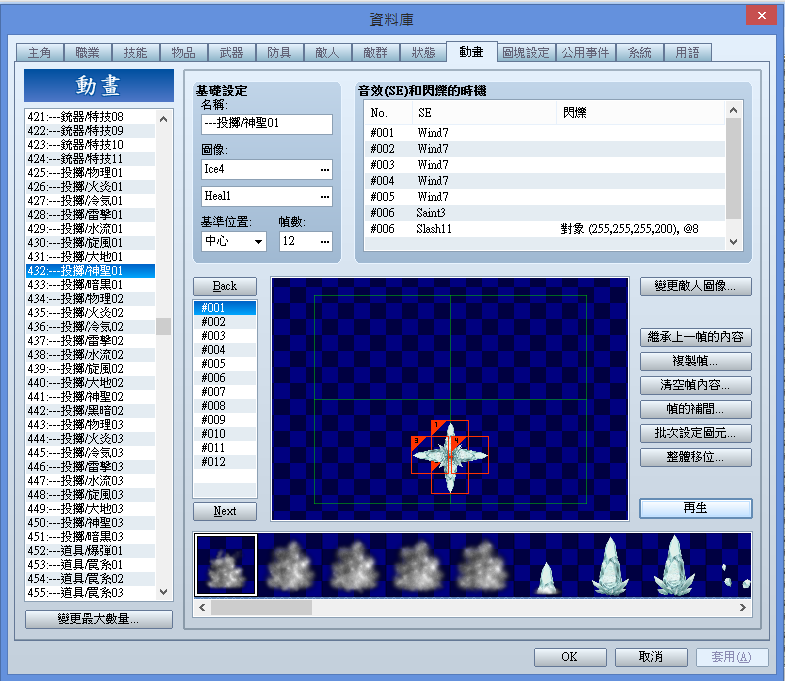Open the 武器 tab
This screenshot has width=785, height=681.
(231, 53)
